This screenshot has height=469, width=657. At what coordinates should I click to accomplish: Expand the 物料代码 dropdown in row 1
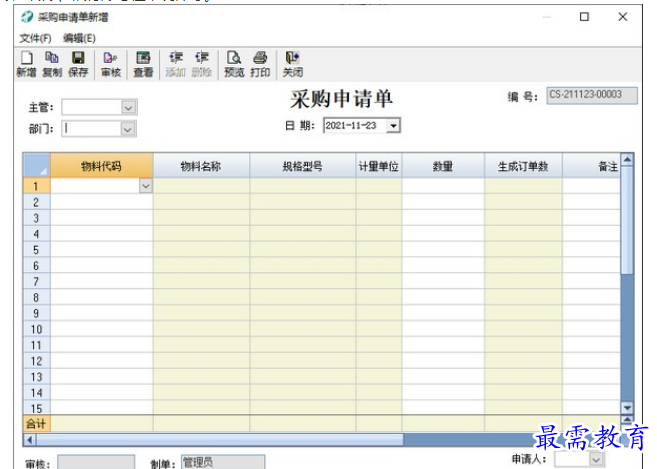[145, 186]
